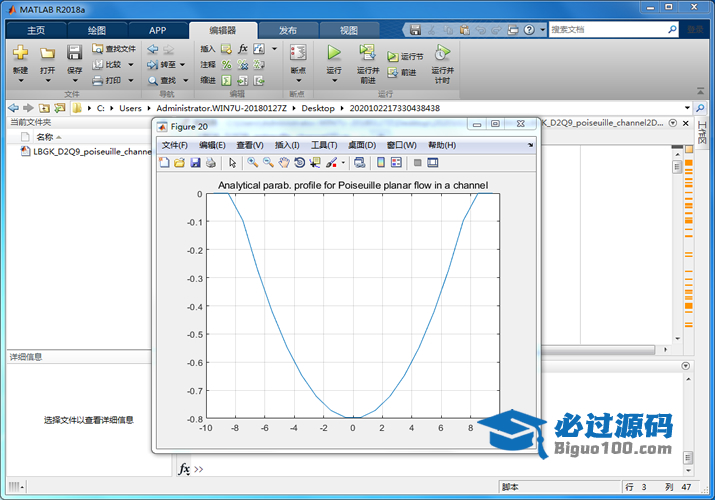Click the New (新建) file icon

20,53
